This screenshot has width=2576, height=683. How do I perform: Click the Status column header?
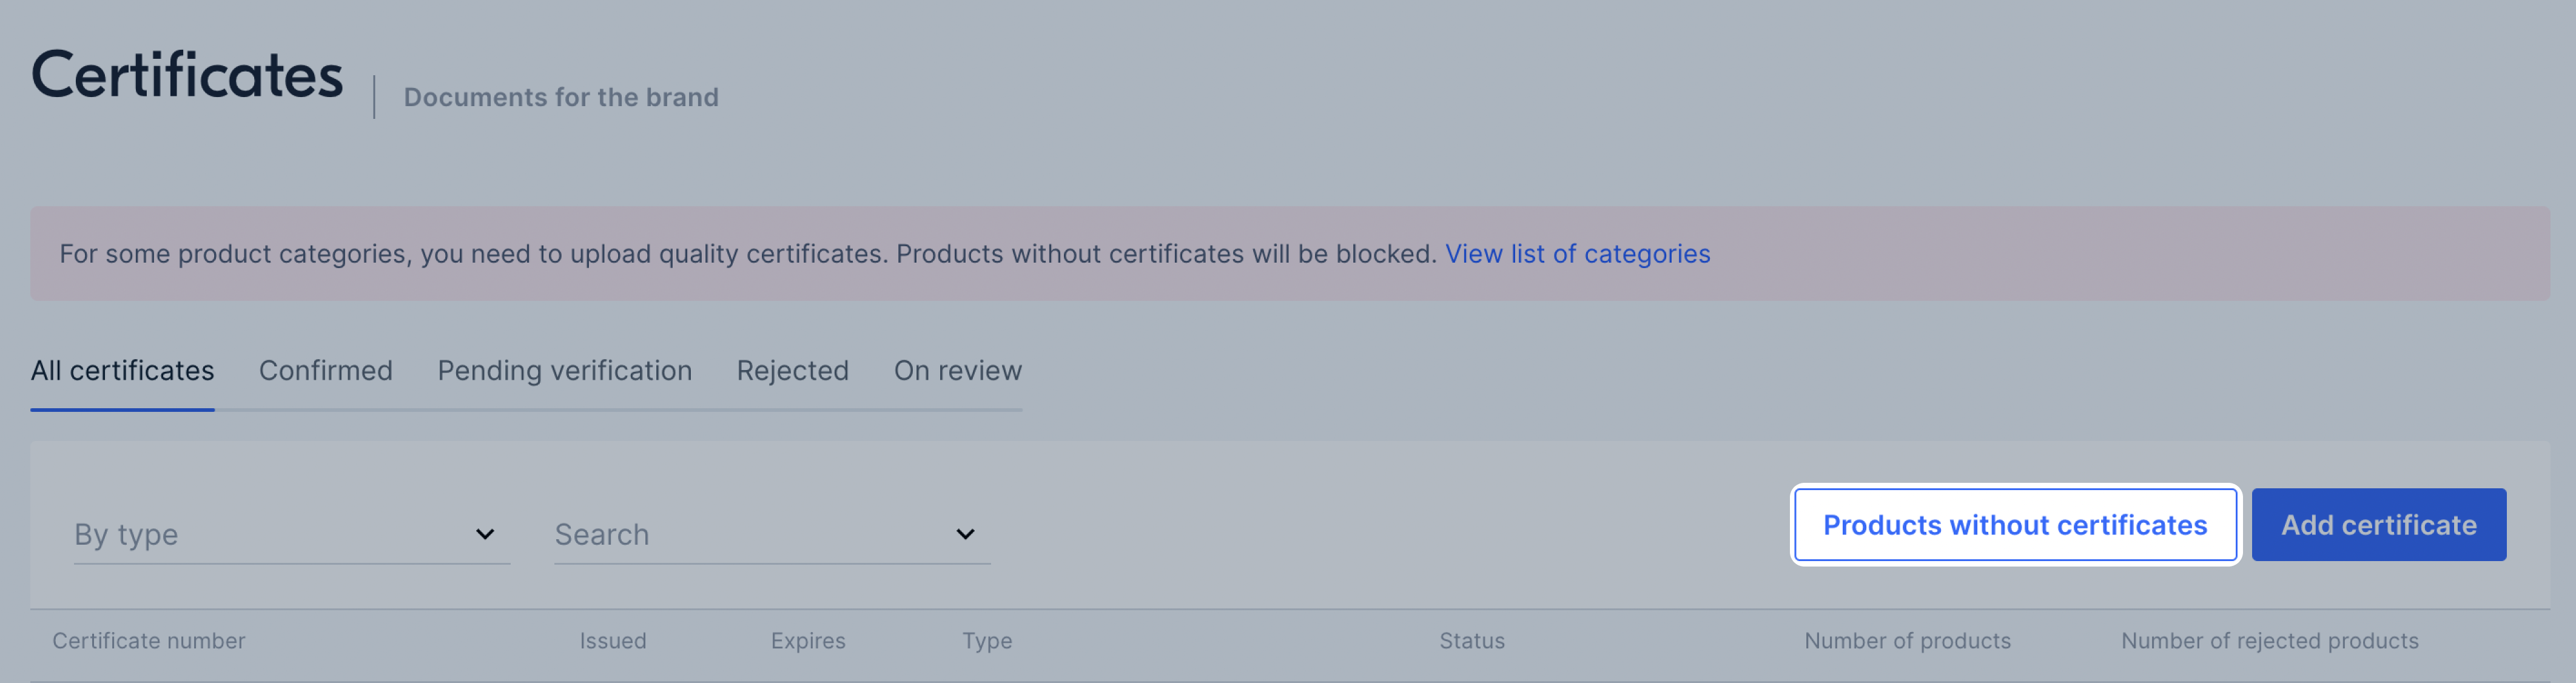pos(1472,641)
